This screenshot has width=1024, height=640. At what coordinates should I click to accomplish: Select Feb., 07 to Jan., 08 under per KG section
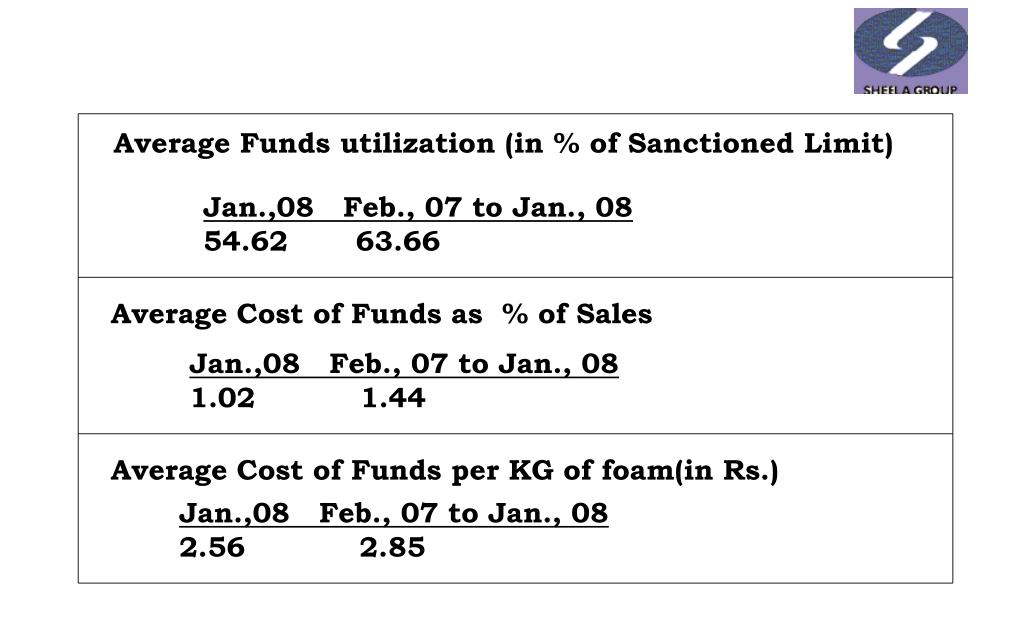pos(464,513)
